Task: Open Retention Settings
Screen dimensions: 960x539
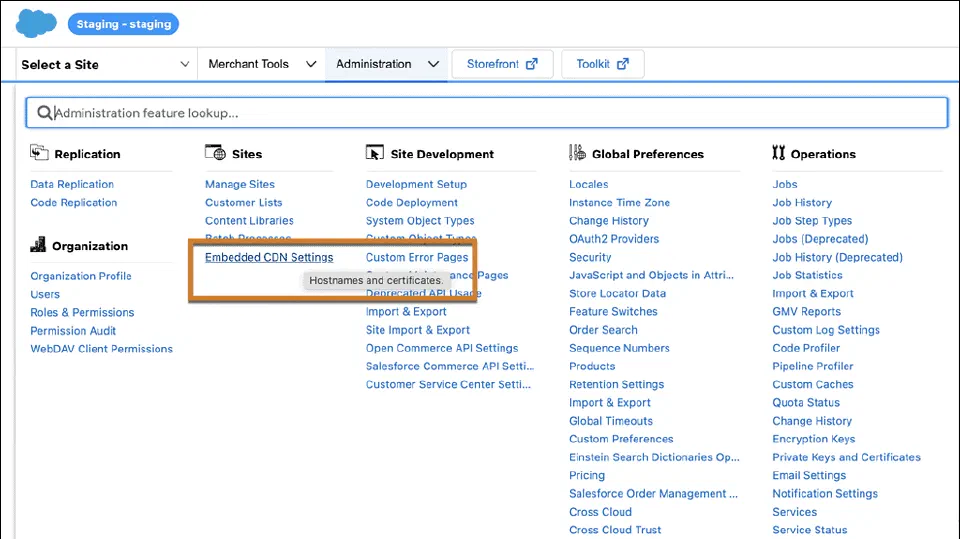Action: [x=617, y=385]
